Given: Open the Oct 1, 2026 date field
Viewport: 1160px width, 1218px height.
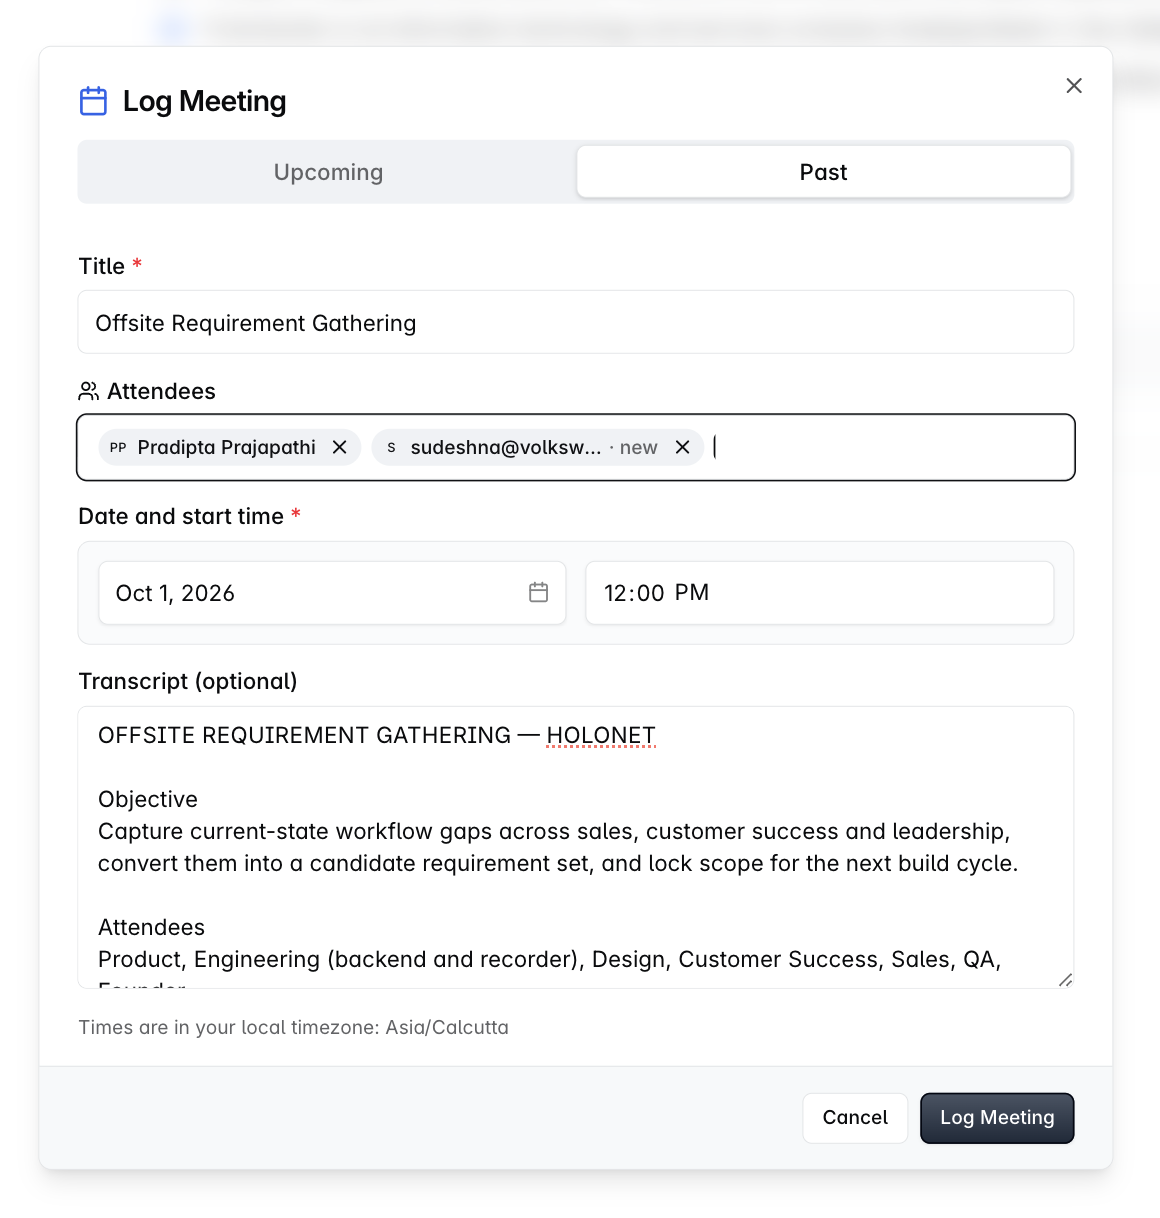Looking at the screenshot, I should pos(332,593).
